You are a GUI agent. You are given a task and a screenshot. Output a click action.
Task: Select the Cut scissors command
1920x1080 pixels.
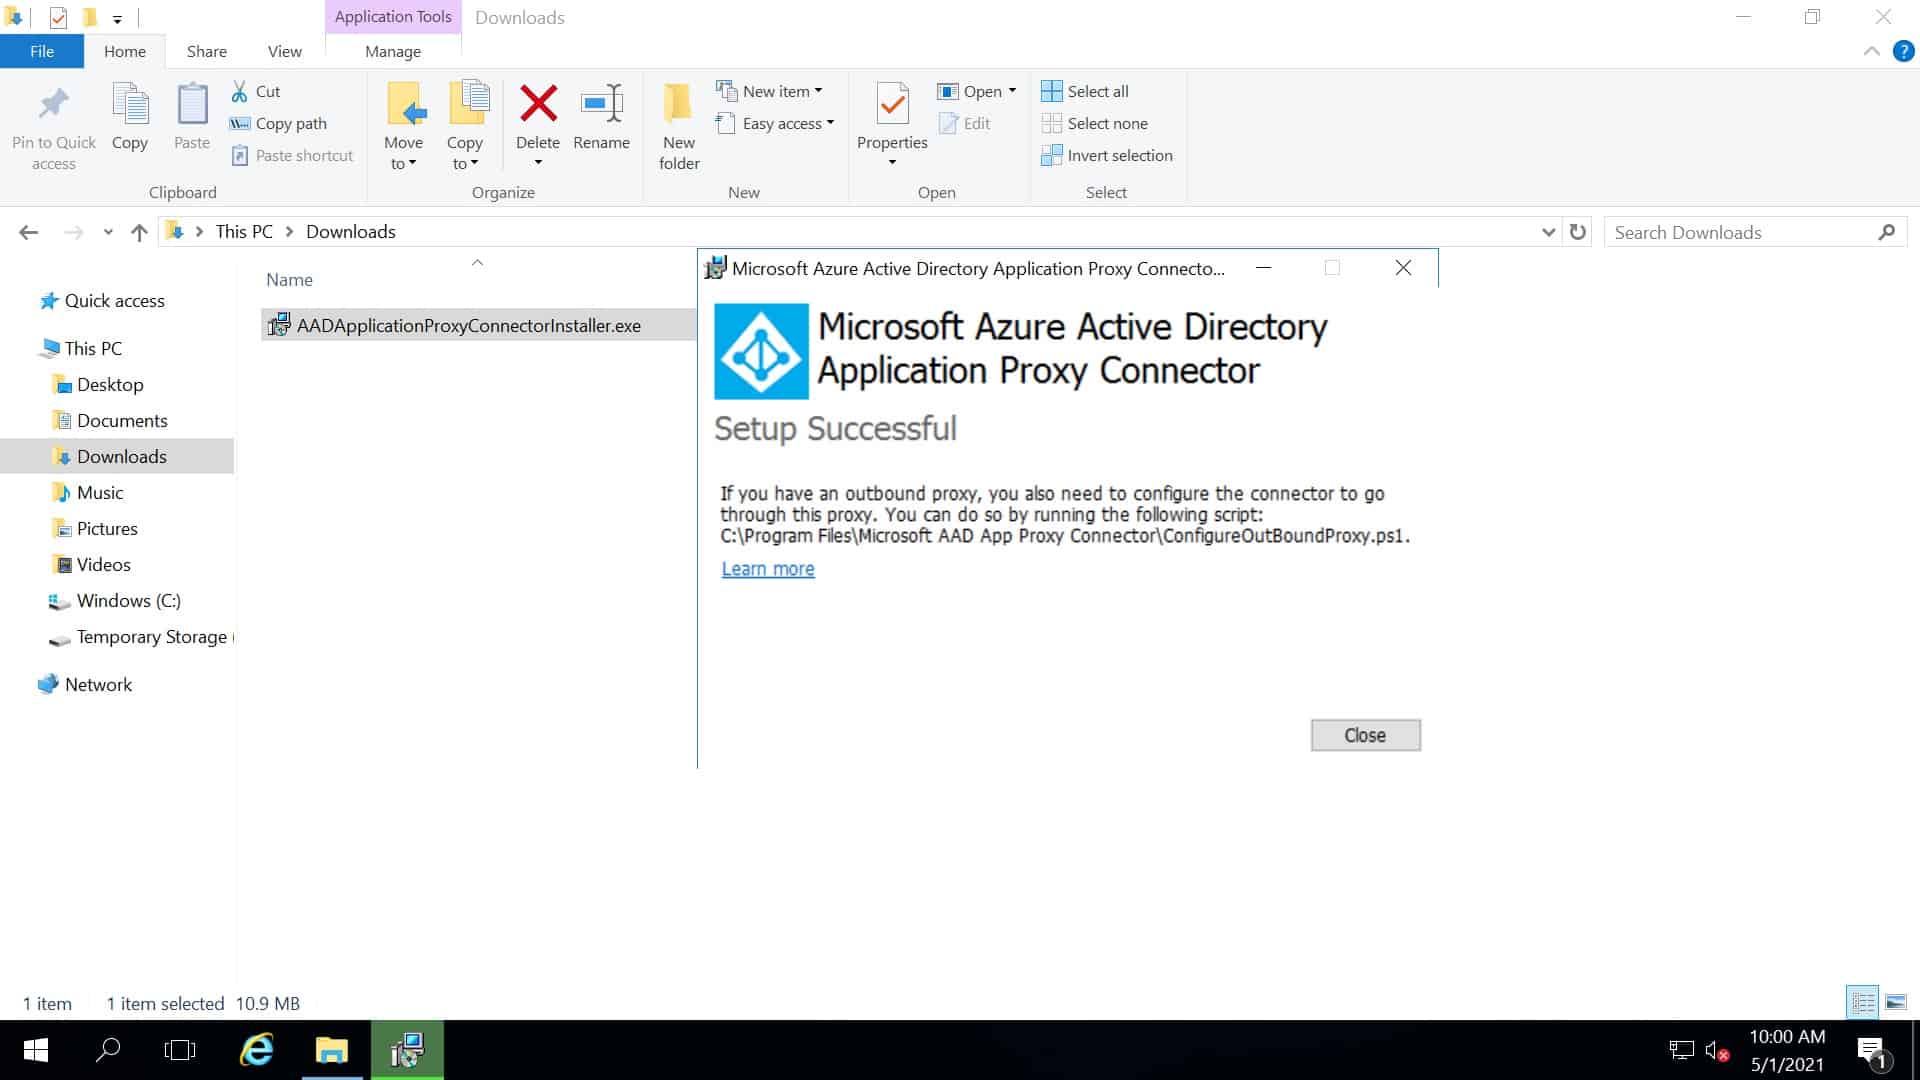click(x=256, y=91)
